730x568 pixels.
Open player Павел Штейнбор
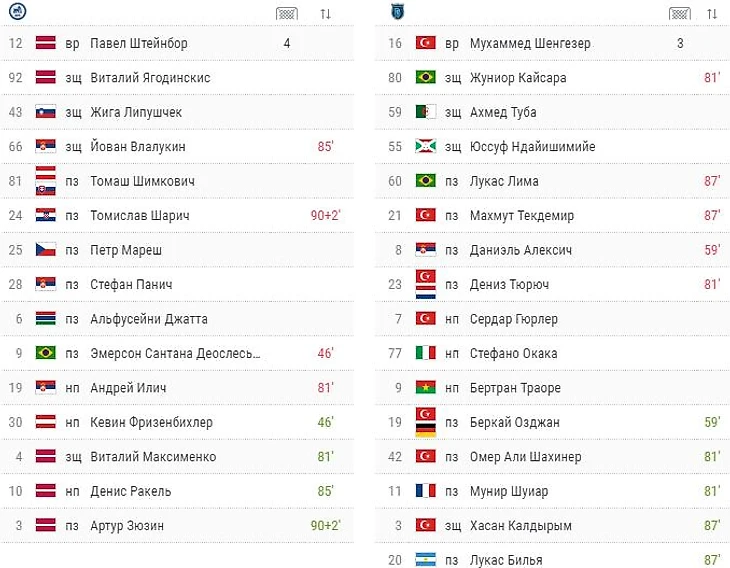[139, 43]
